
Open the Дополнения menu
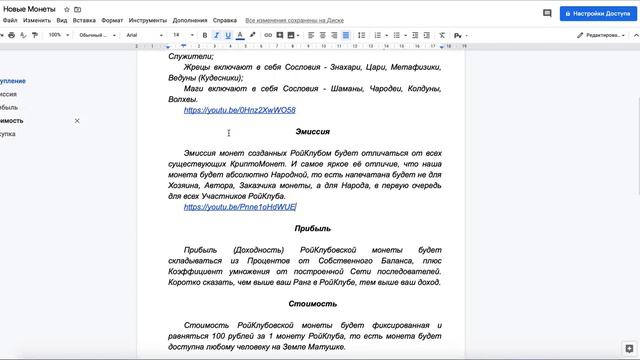click(190, 20)
